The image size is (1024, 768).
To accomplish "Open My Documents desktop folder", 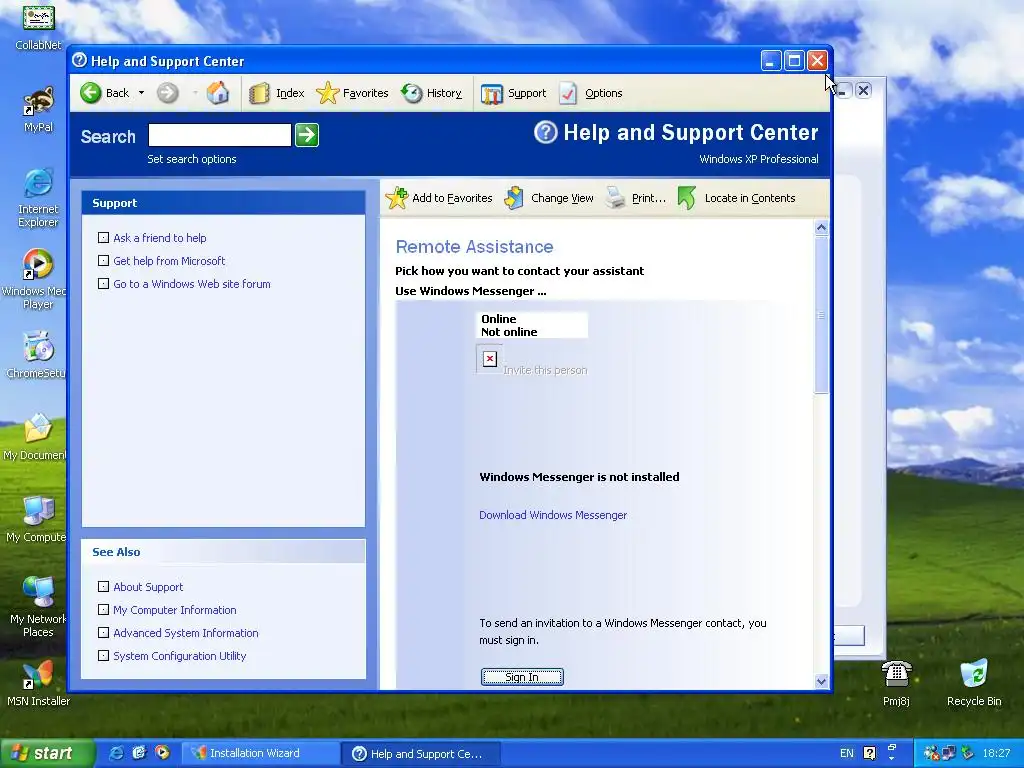I will pos(35,438).
